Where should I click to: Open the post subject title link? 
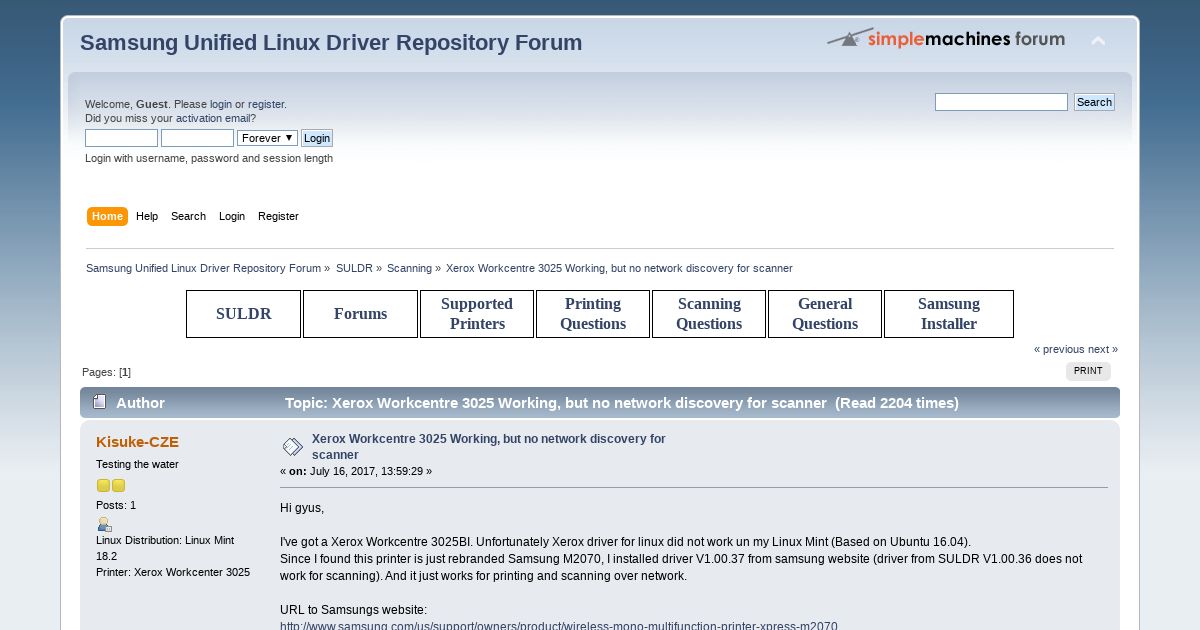pos(488,447)
